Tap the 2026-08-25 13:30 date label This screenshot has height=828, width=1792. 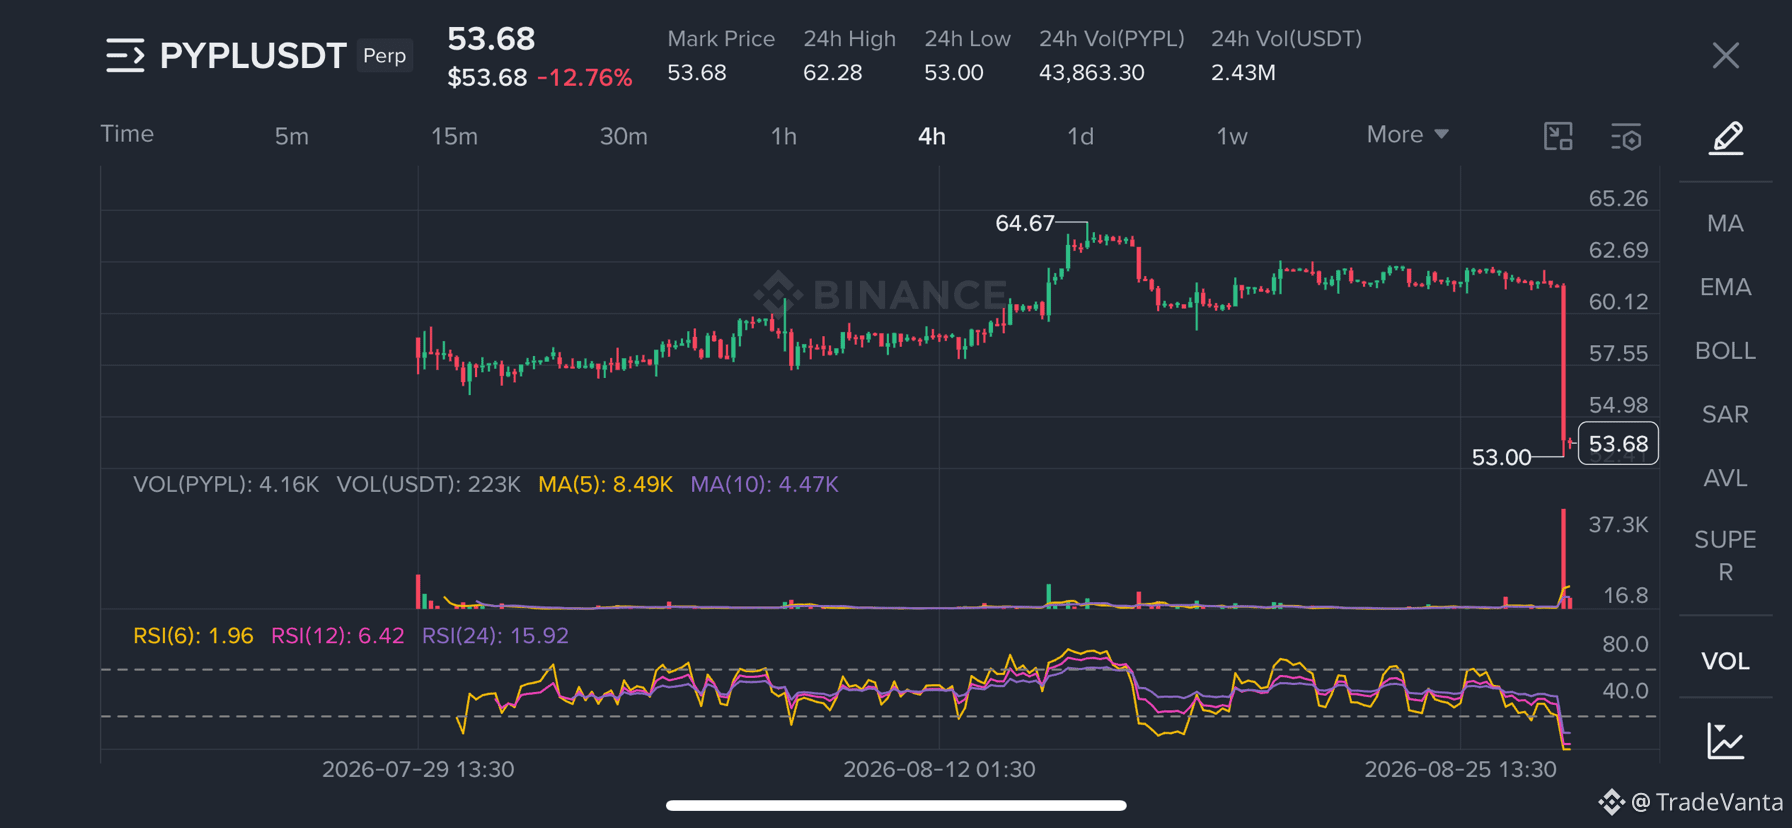pos(1460,769)
